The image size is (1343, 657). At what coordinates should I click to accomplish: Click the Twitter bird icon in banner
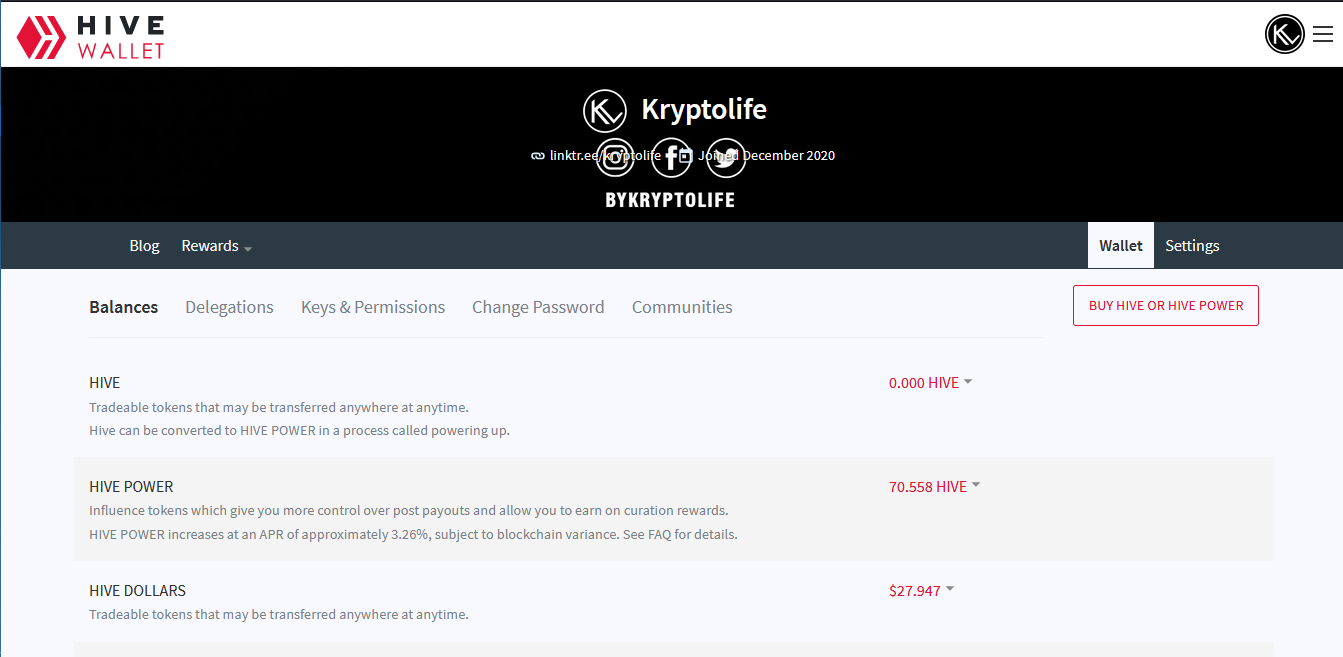click(x=726, y=158)
